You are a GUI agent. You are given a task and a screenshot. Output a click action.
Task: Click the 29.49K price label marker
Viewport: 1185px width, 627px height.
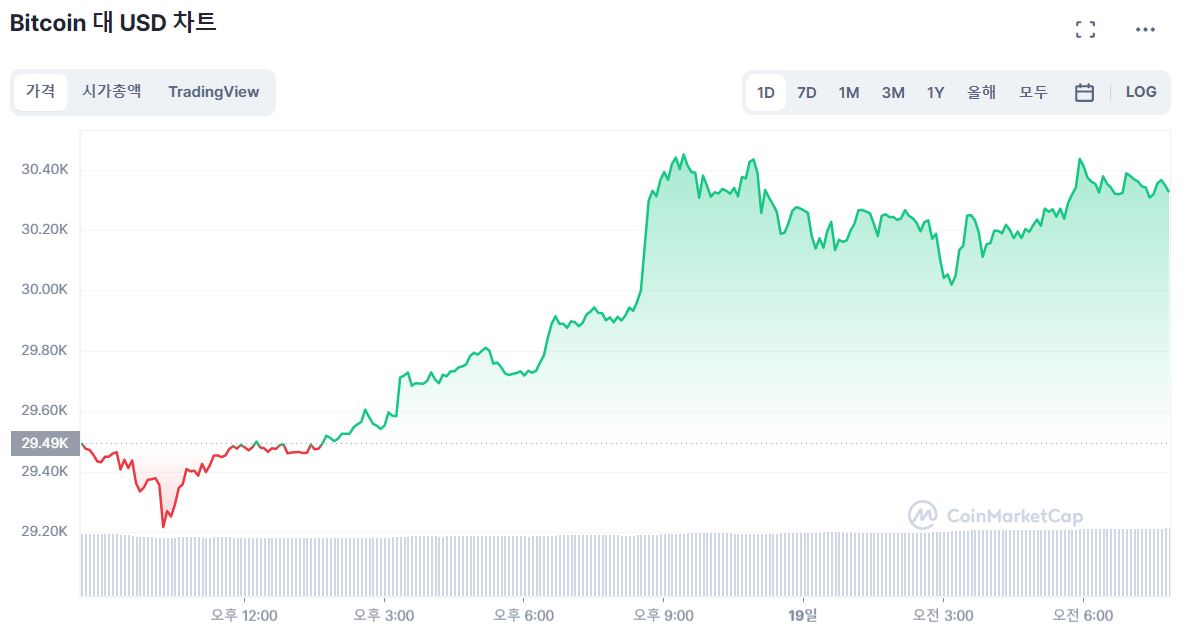coord(45,443)
